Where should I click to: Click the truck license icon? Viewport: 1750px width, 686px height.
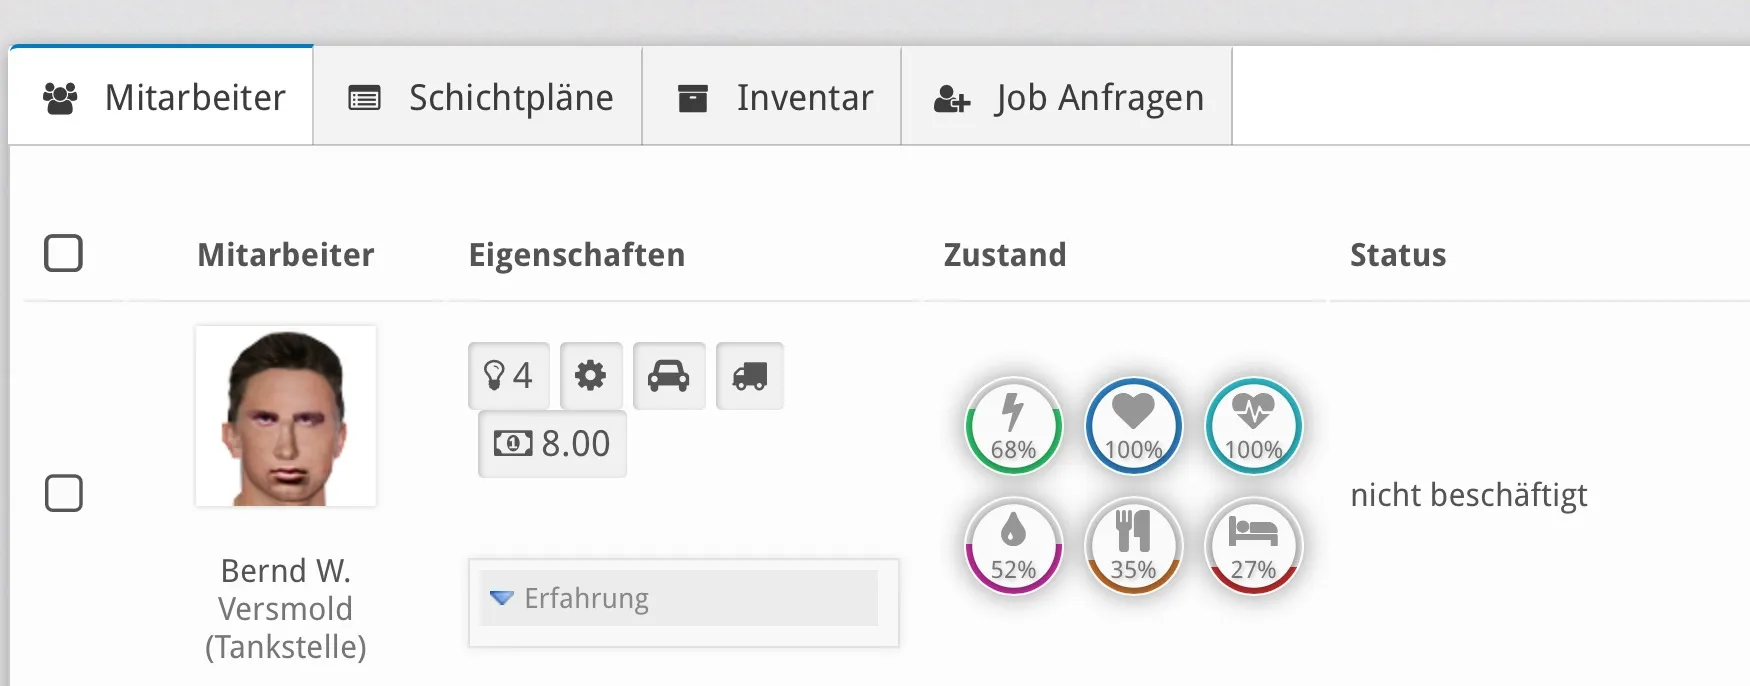(749, 376)
